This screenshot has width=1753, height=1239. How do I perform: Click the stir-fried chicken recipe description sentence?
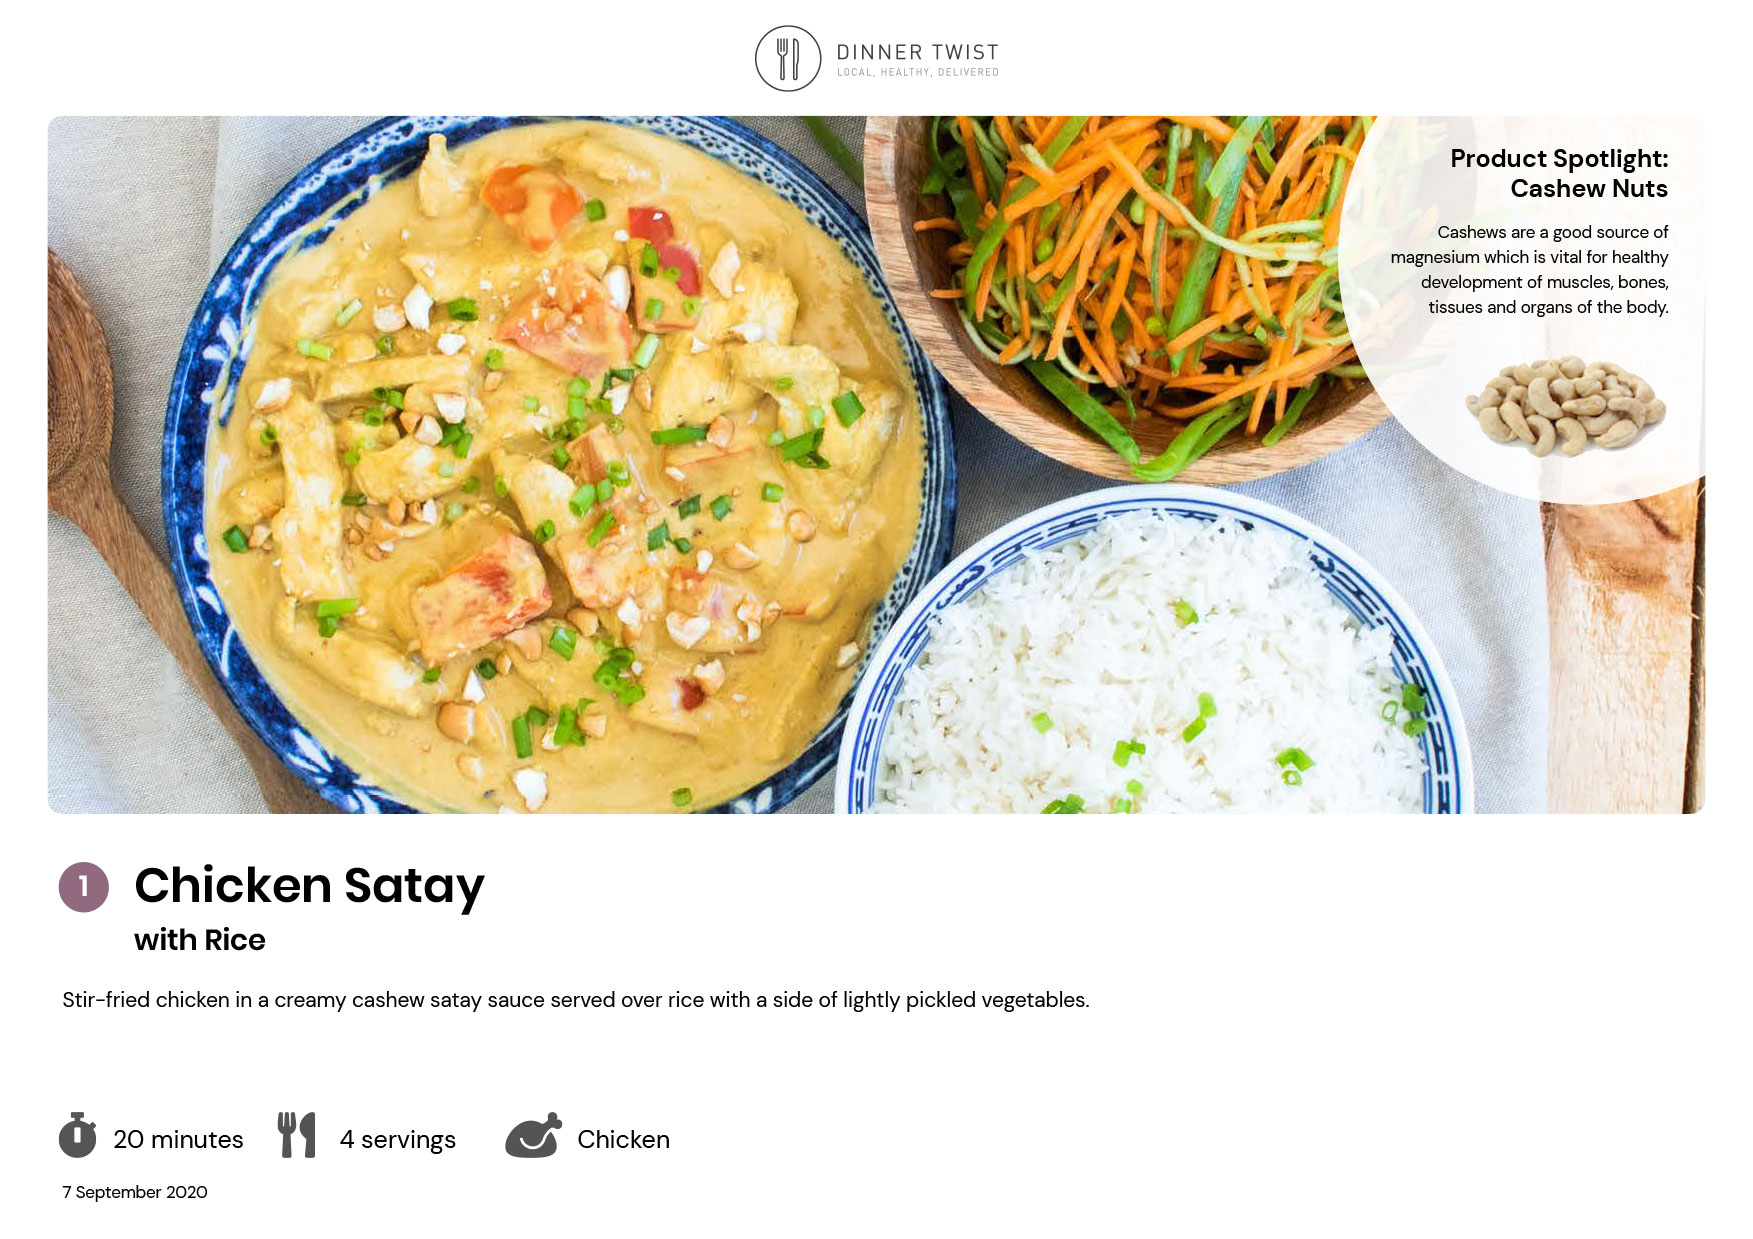pos(576,1000)
